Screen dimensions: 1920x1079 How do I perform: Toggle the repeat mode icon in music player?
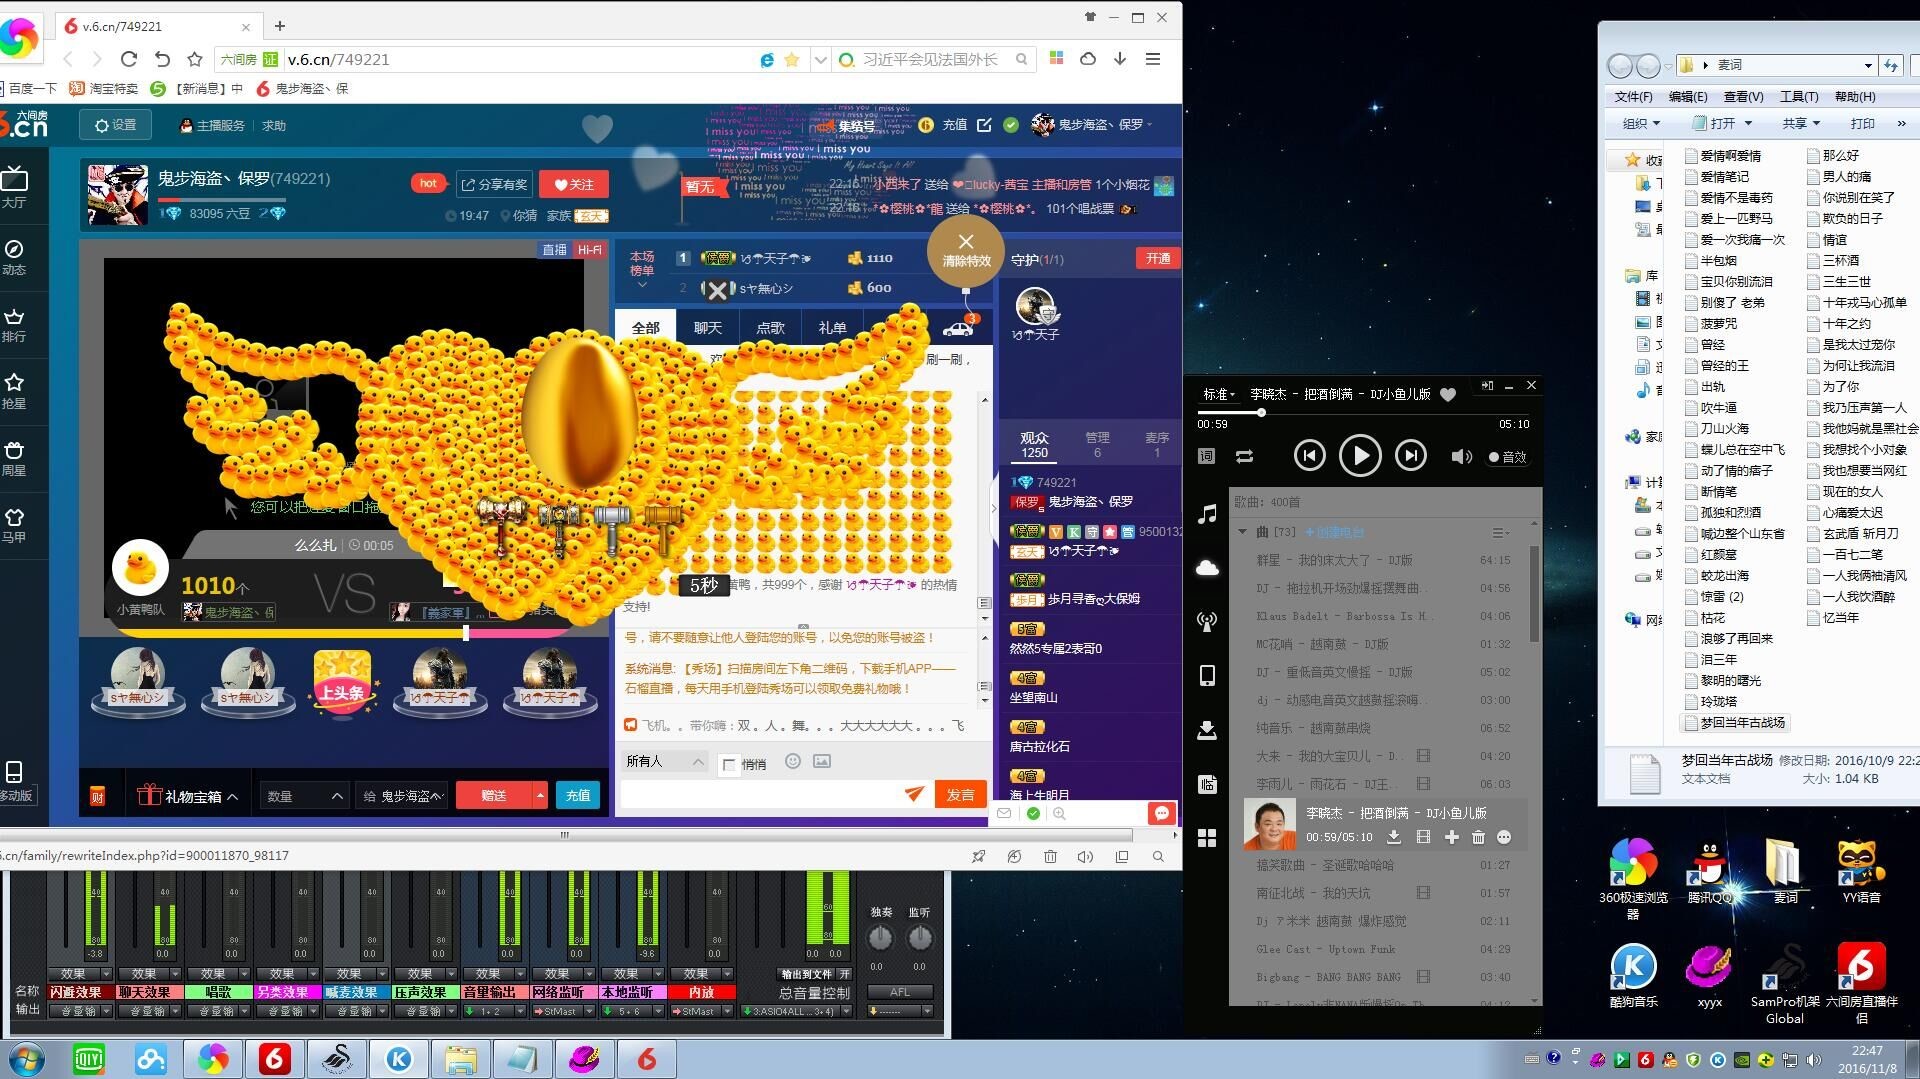1244,456
